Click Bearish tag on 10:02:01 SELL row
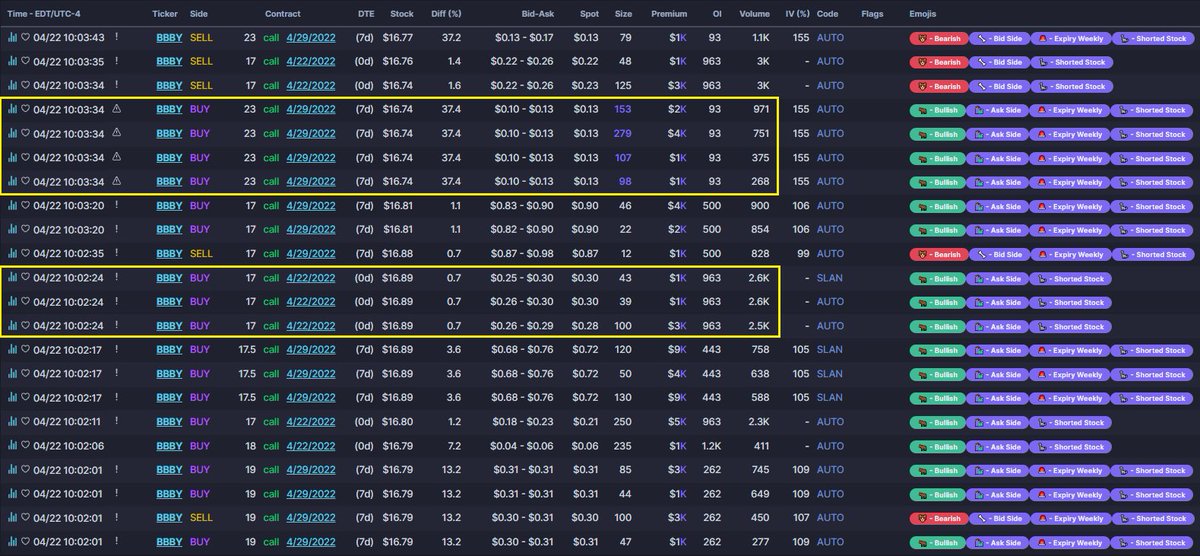The image size is (1200, 556). (x=938, y=518)
